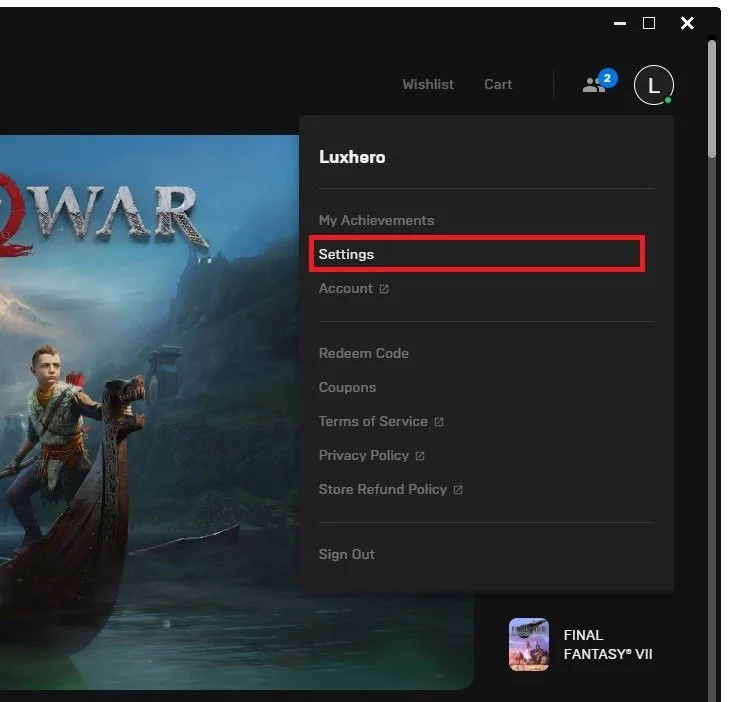This screenshot has width=731, height=702.
Task: Select the FINAL FANTASY VII title text
Action: [x=608, y=645]
